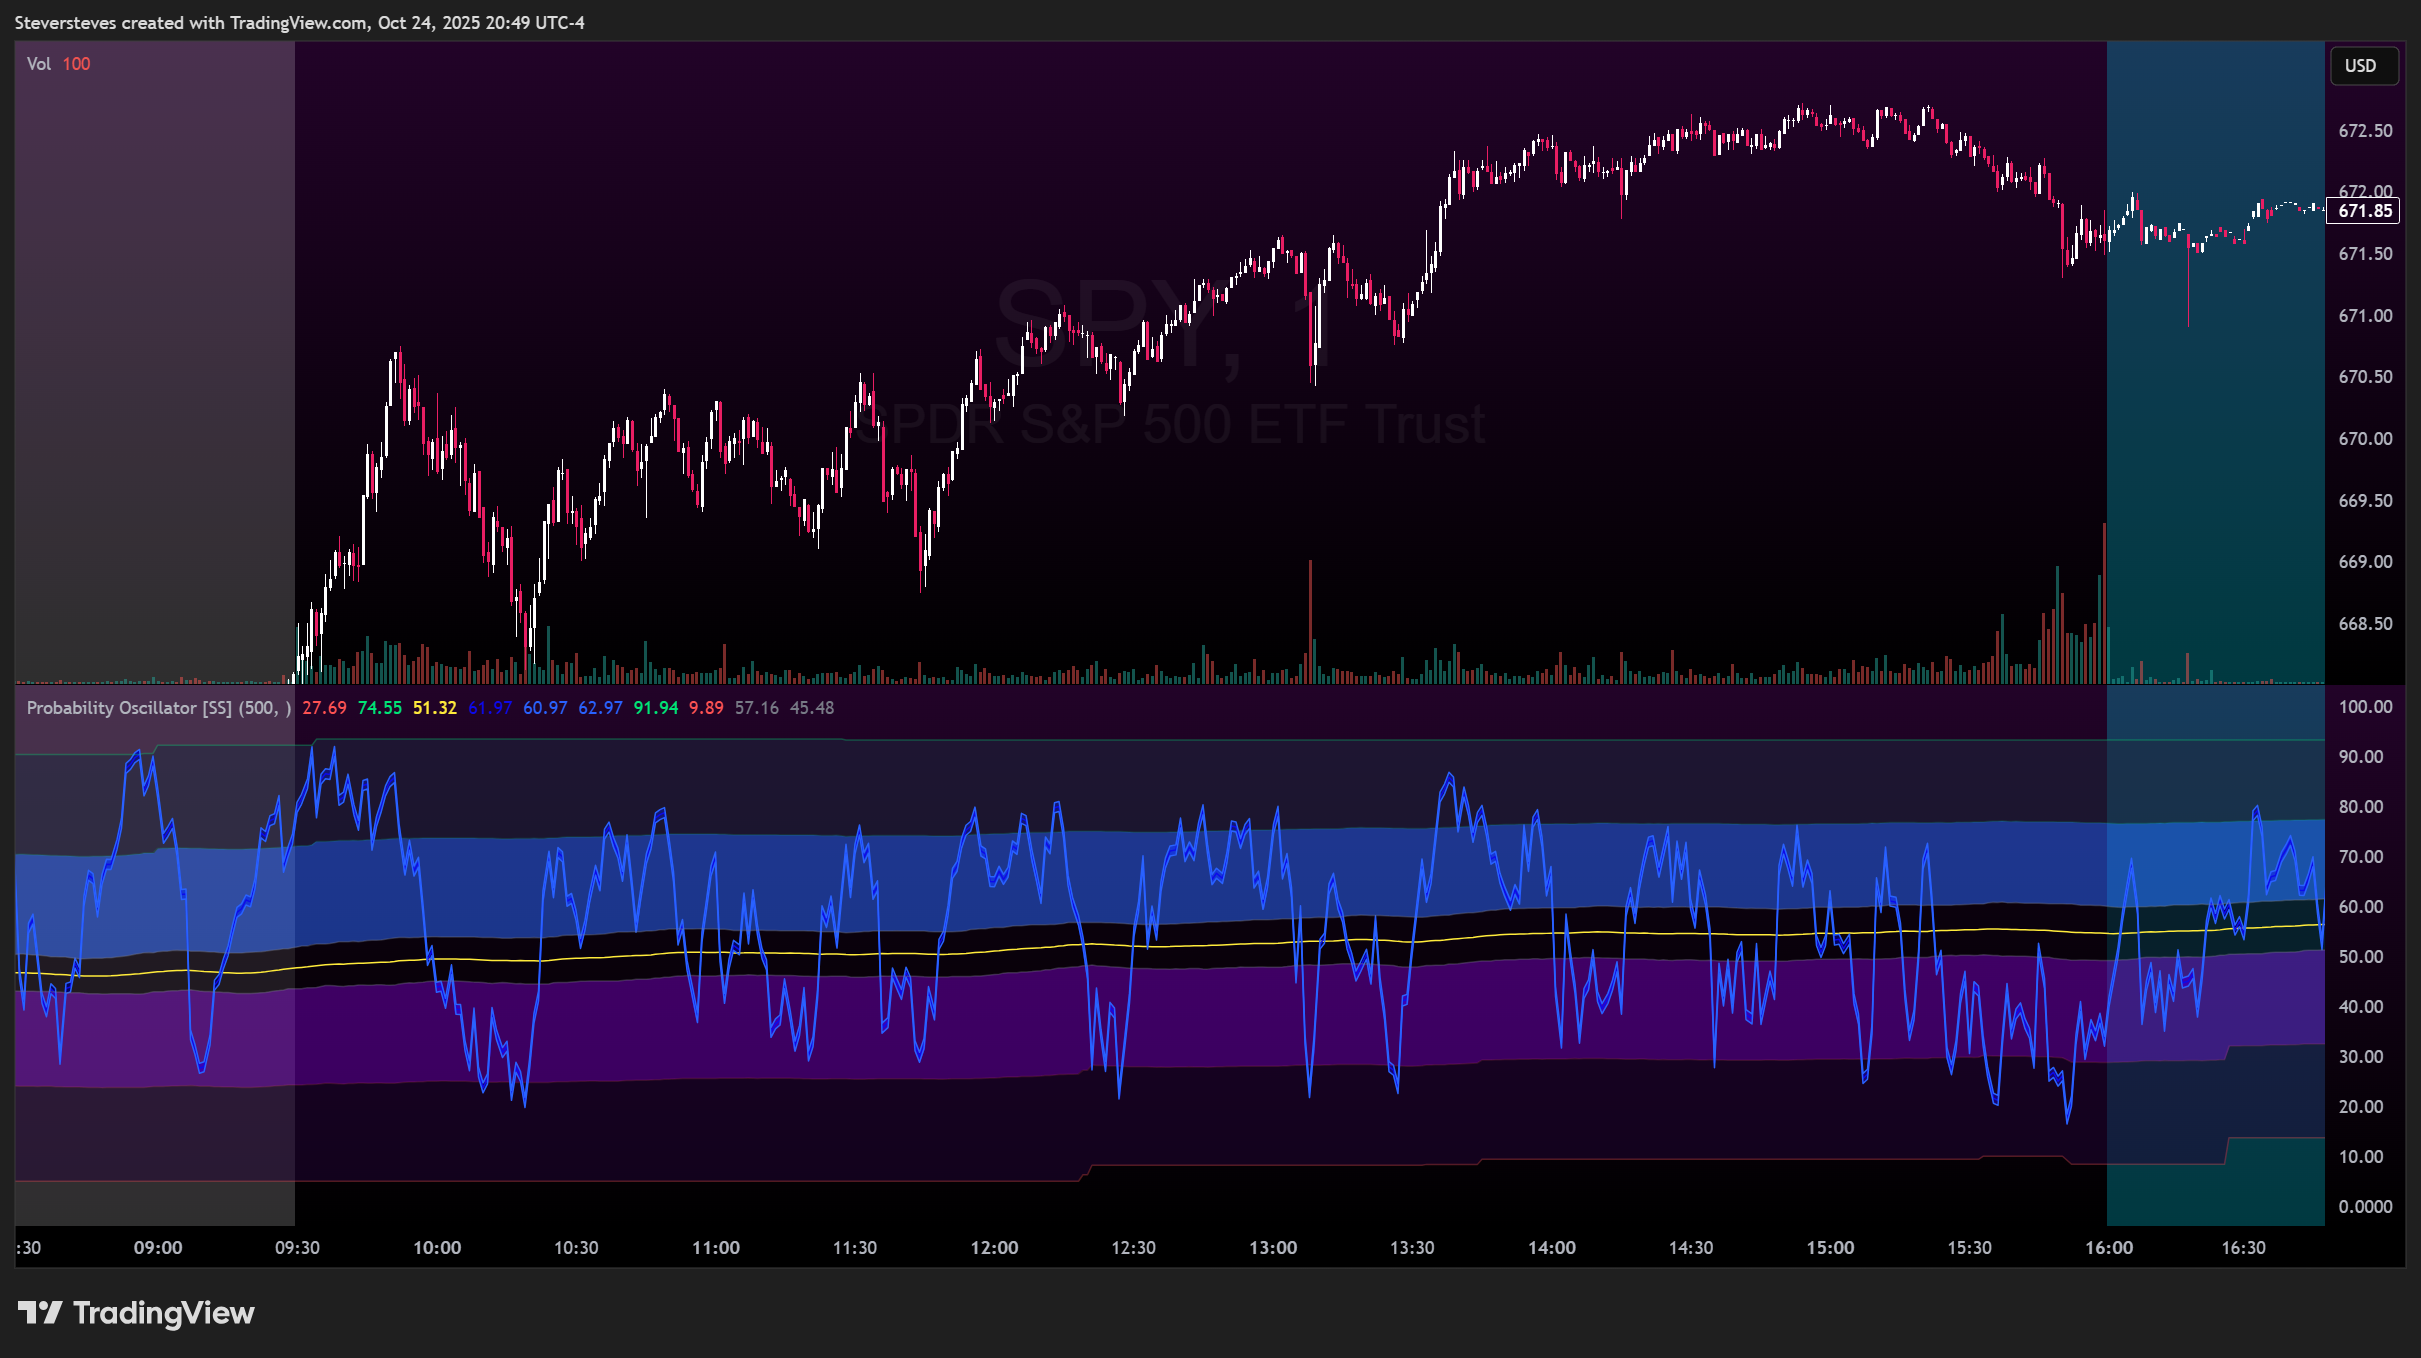This screenshot has width=2421, height=1358.
Task: Click the Vol indicator label
Action: tap(39, 64)
